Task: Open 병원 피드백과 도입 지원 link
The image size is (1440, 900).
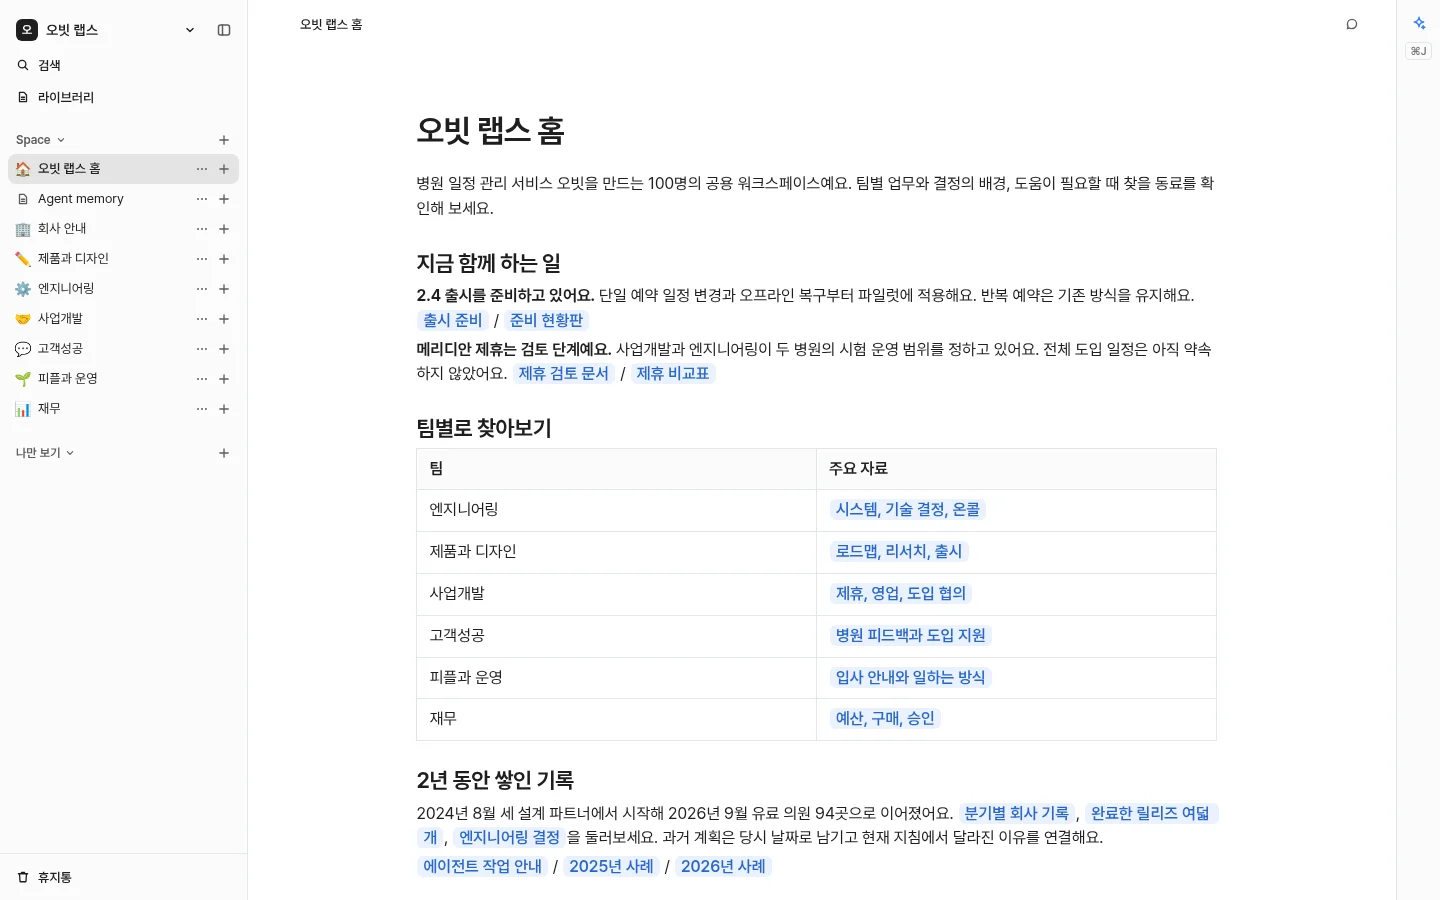Action: tap(911, 635)
